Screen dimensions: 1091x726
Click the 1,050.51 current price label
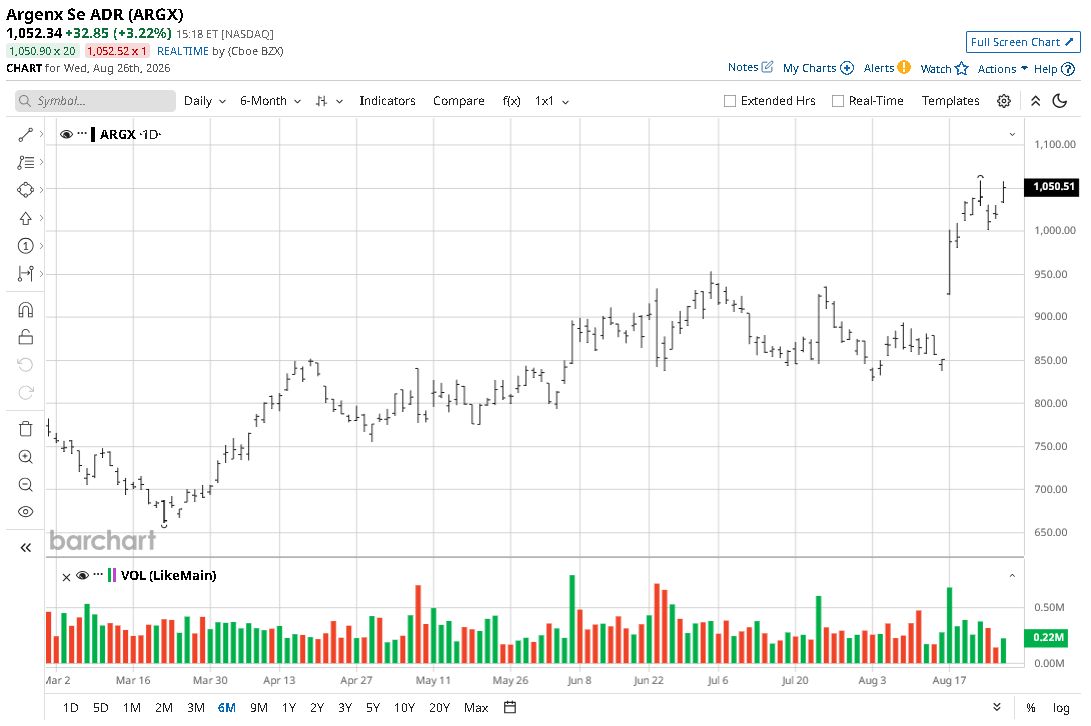pyautogui.click(x=1053, y=186)
